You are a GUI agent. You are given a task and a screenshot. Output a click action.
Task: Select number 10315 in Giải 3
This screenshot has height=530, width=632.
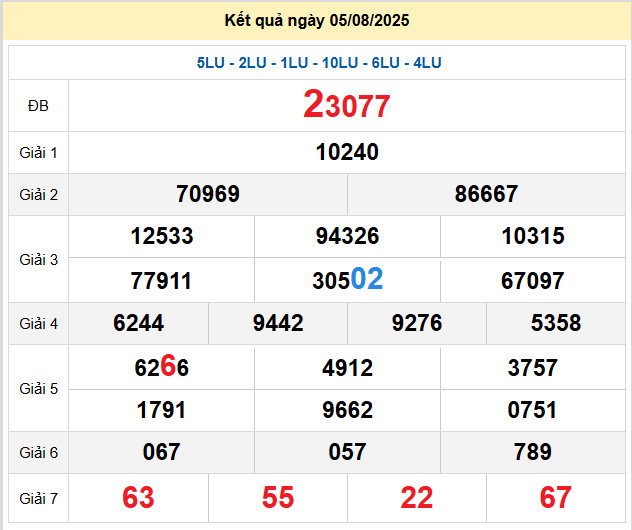click(x=533, y=236)
